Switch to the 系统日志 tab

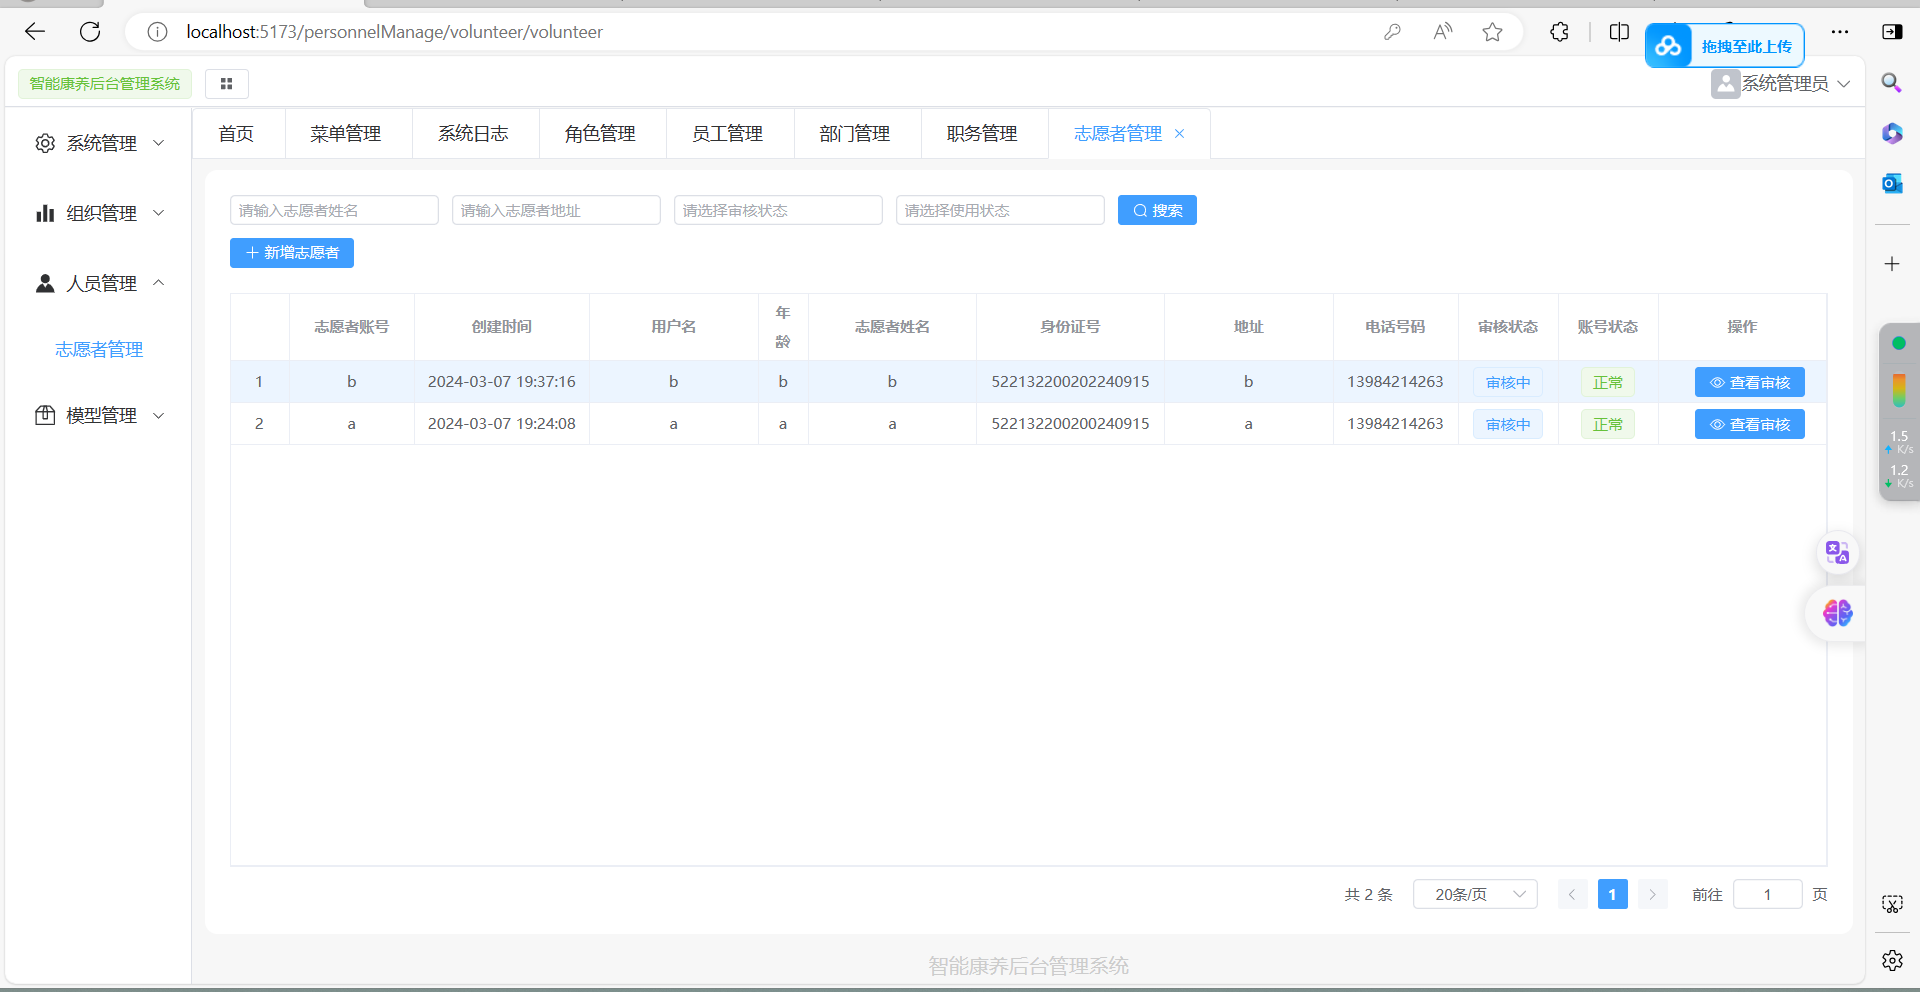click(473, 133)
